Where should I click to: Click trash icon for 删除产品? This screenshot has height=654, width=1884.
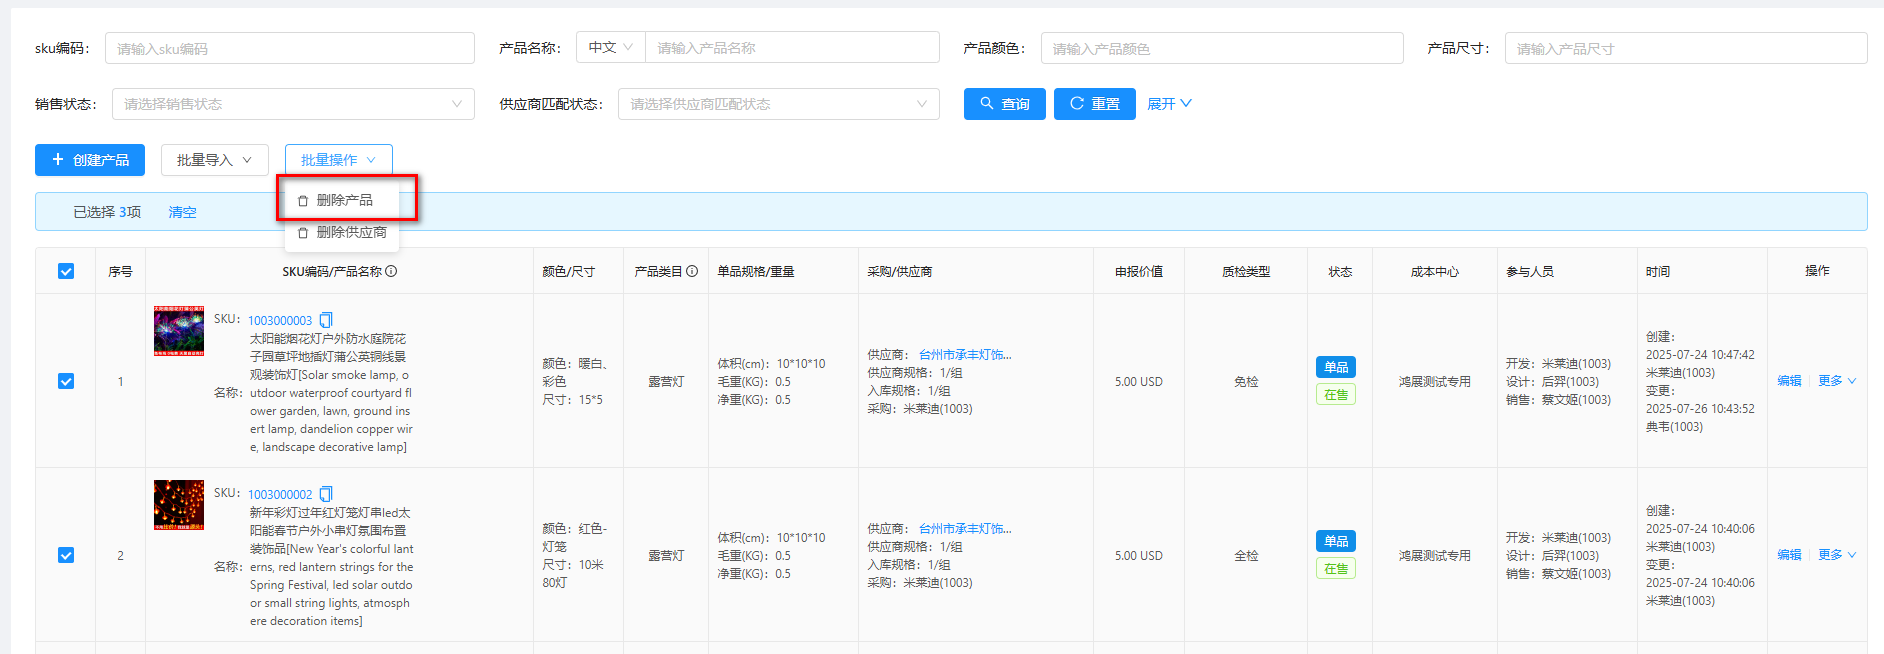click(x=303, y=201)
